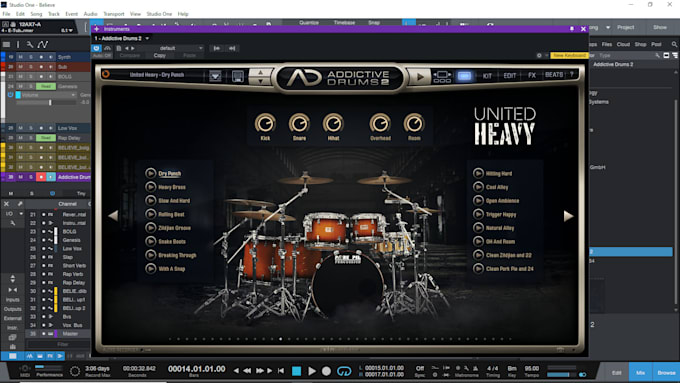Screen dimensions: 680x383
Task: Open Addictive Drums help question mark
Action: pyautogui.click(x=572, y=75)
